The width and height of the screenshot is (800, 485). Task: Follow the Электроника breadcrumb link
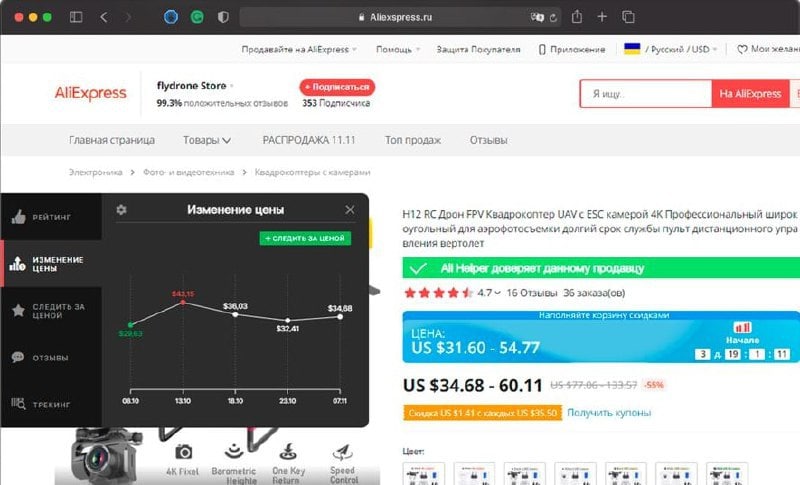[x=95, y=172]
